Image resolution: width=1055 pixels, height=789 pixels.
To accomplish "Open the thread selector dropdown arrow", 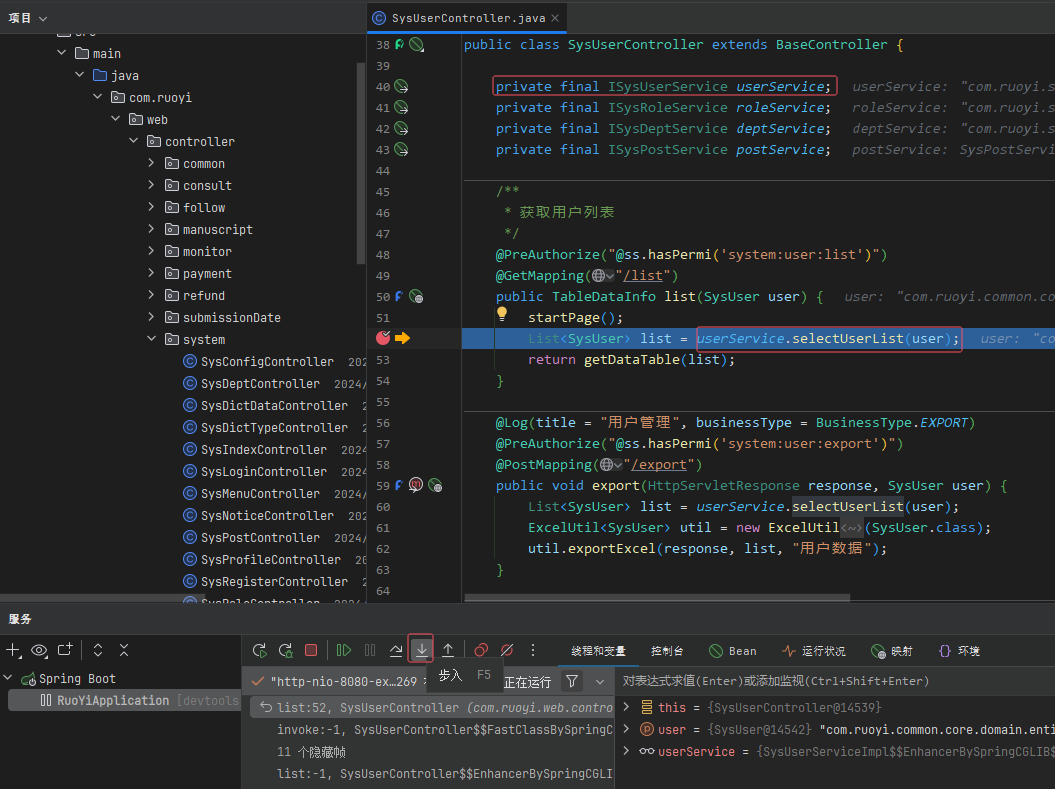I will 599,682.
